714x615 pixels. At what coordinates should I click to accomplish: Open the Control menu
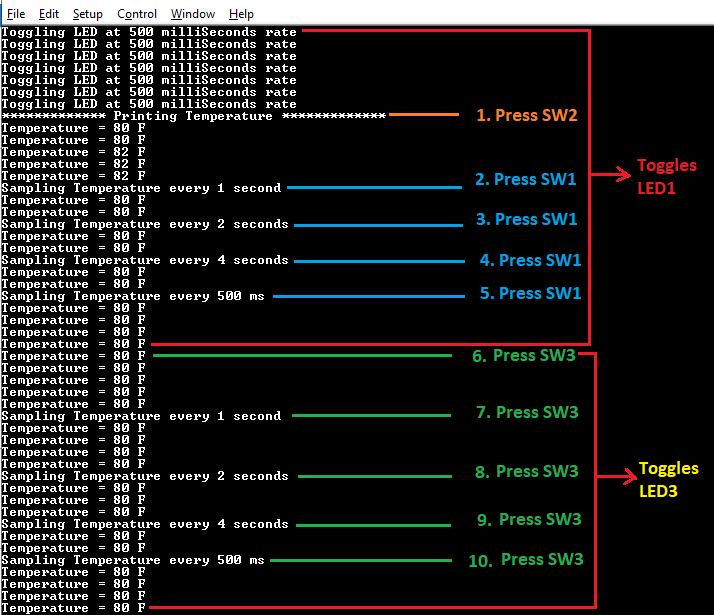[x=137, y=14]
